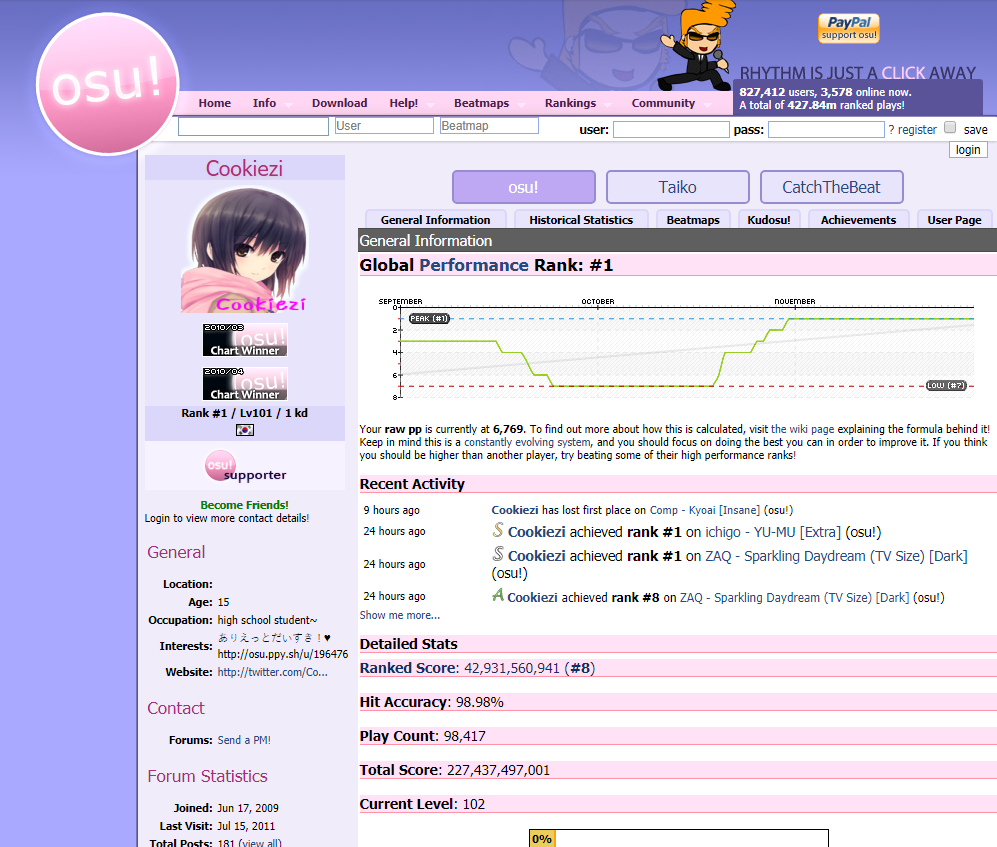Focus the password login field
Viewport: 997px width, 847px height.
tap(826, 130)
